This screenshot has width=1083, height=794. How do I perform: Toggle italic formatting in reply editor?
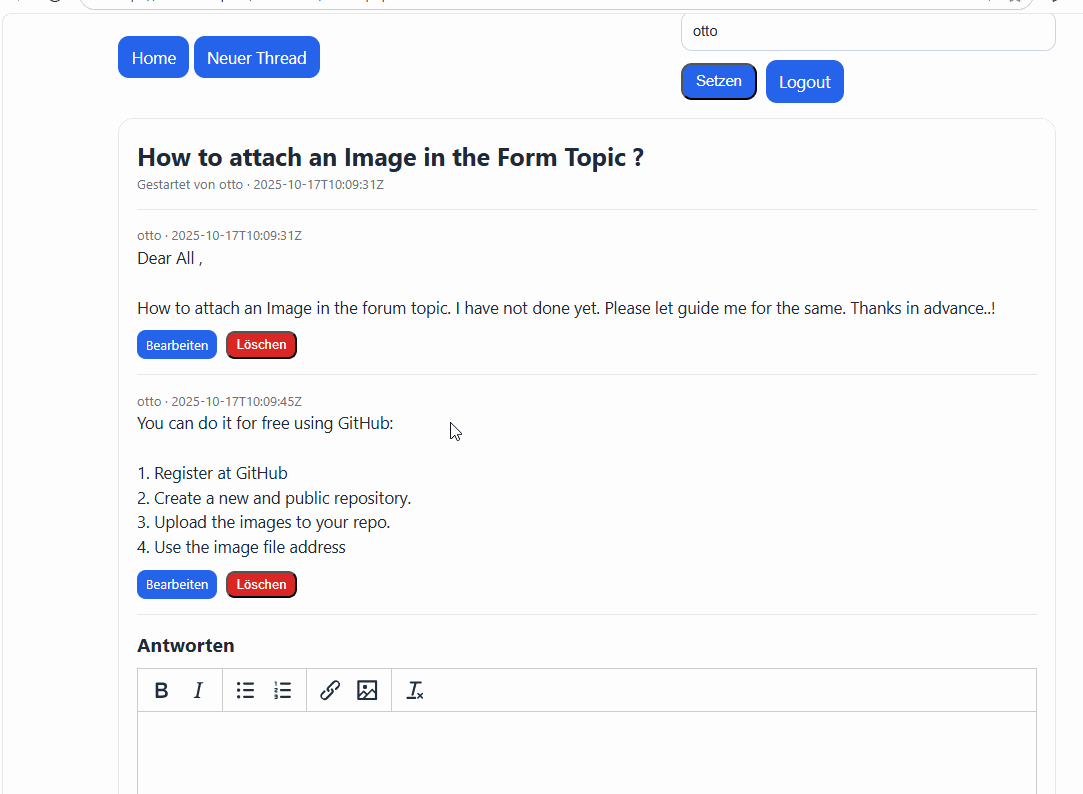coord(198,690)
